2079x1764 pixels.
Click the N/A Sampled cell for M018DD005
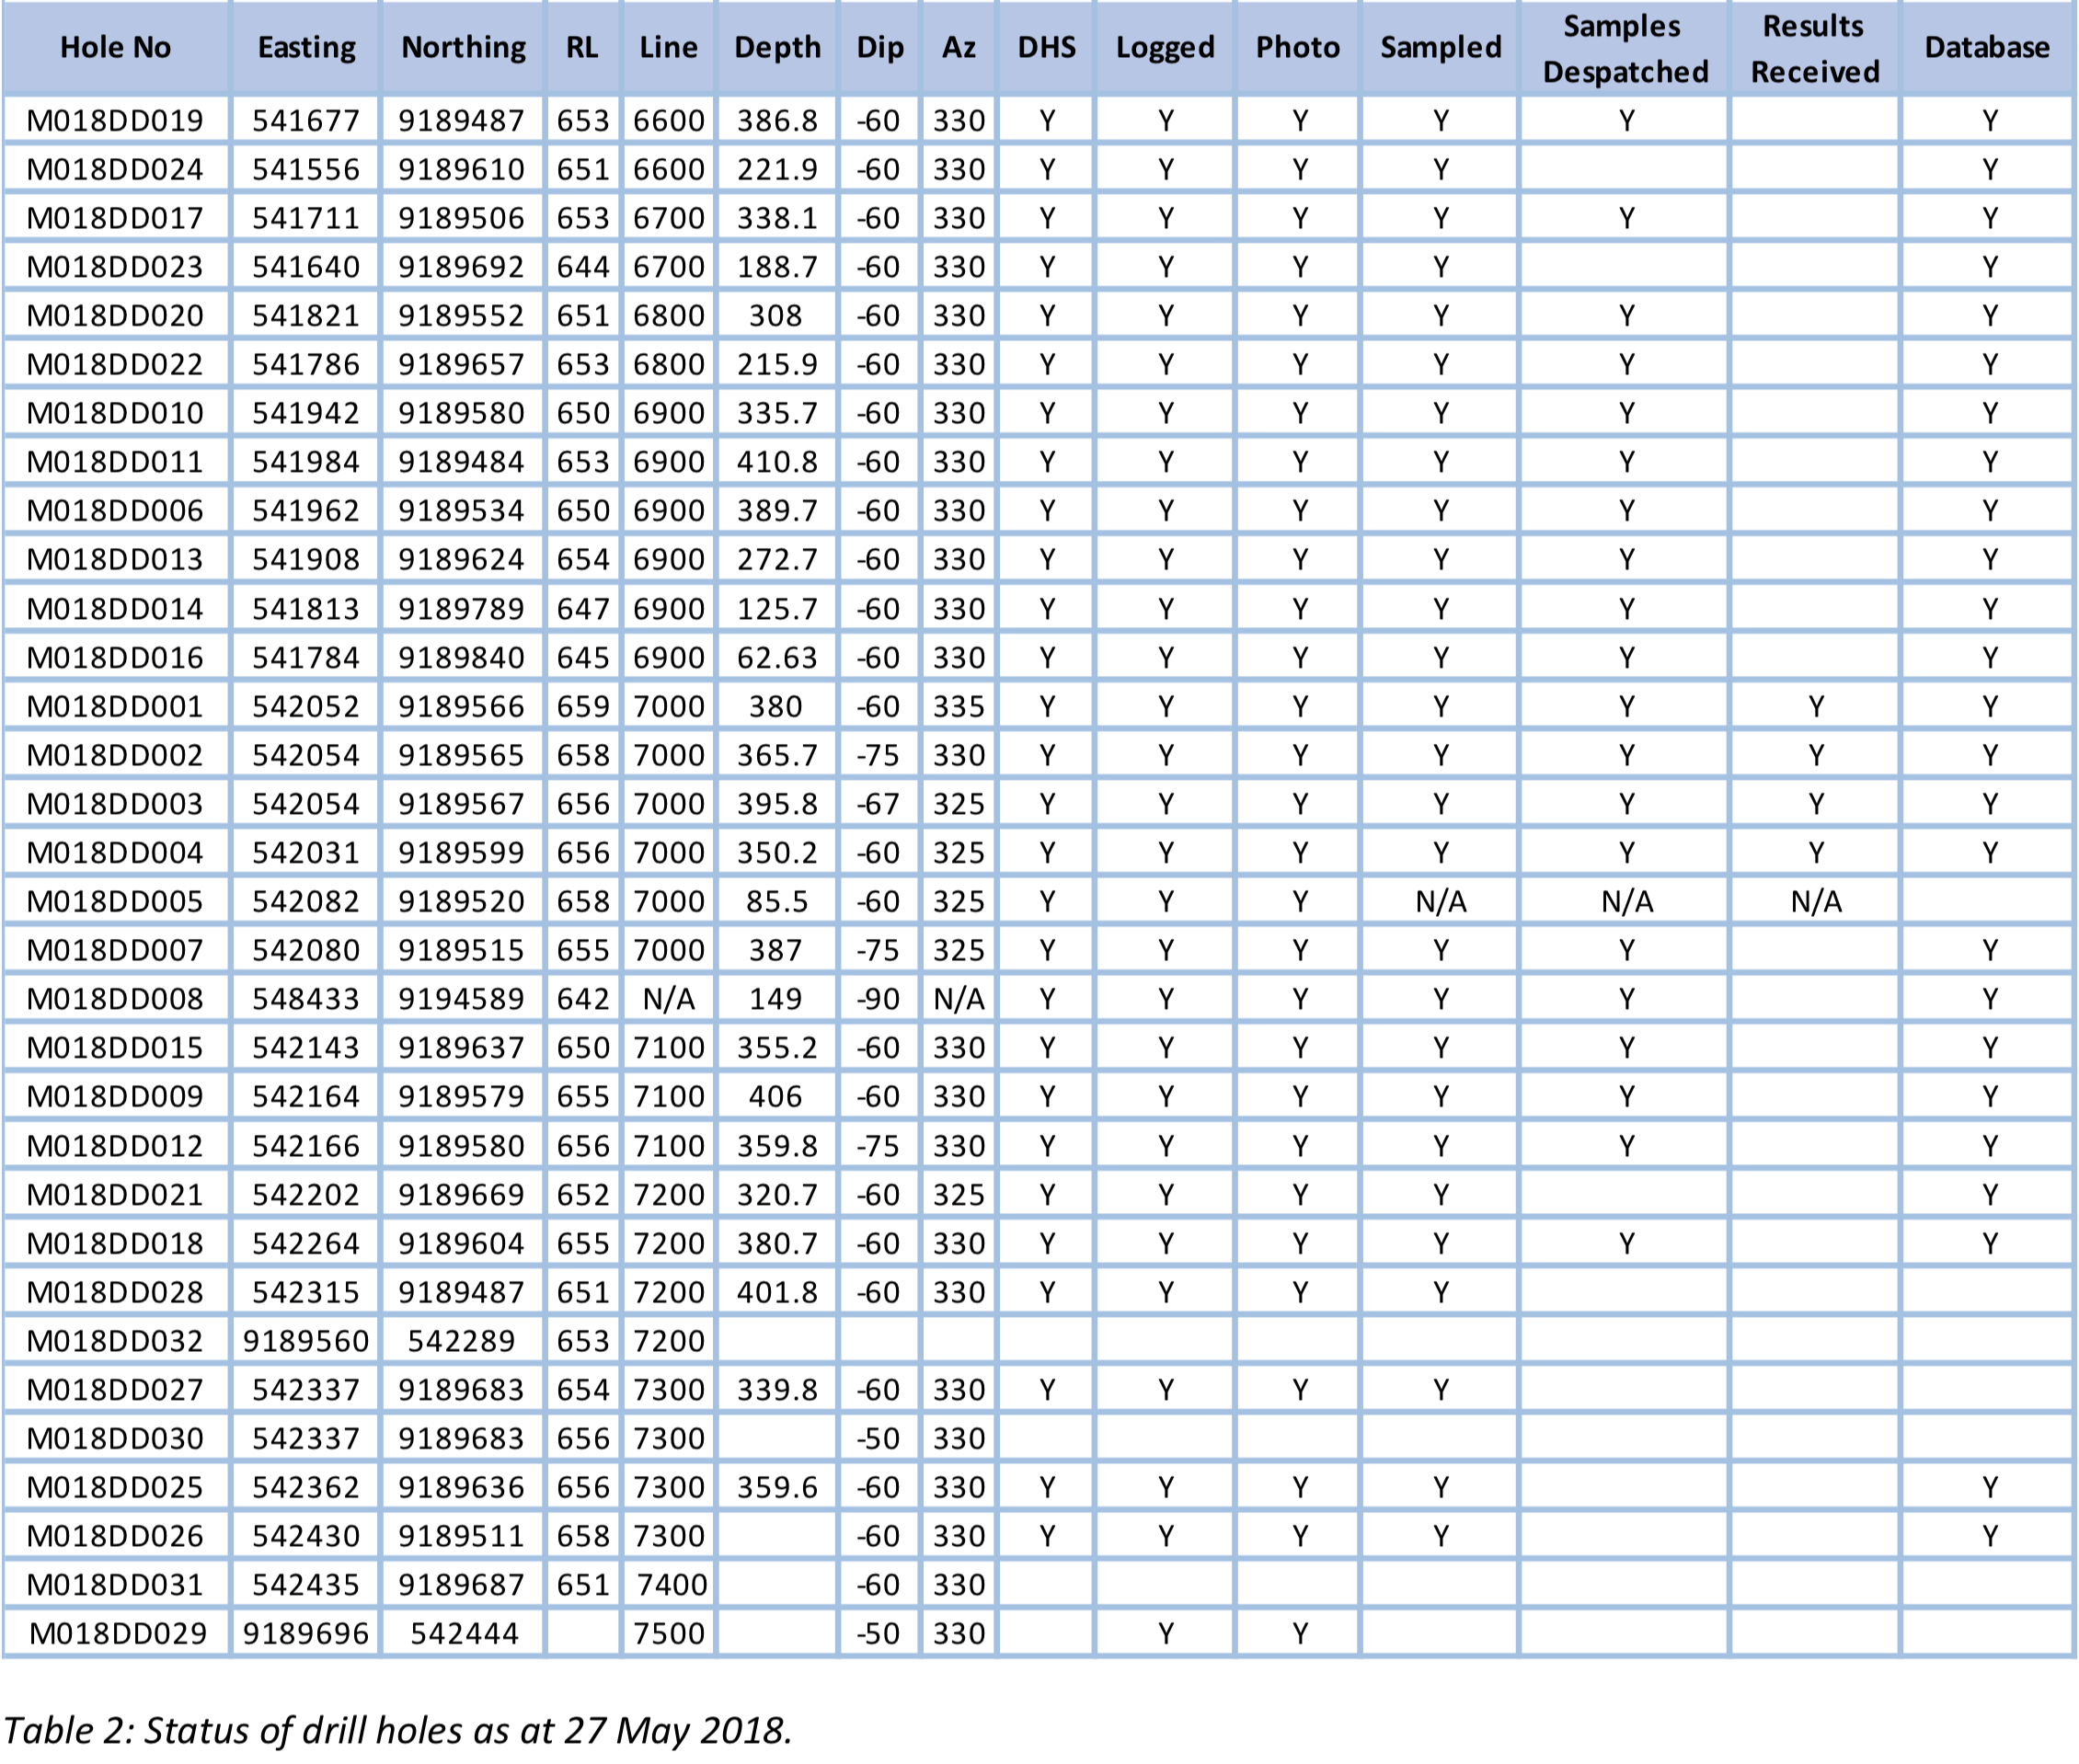[1440, 901]
